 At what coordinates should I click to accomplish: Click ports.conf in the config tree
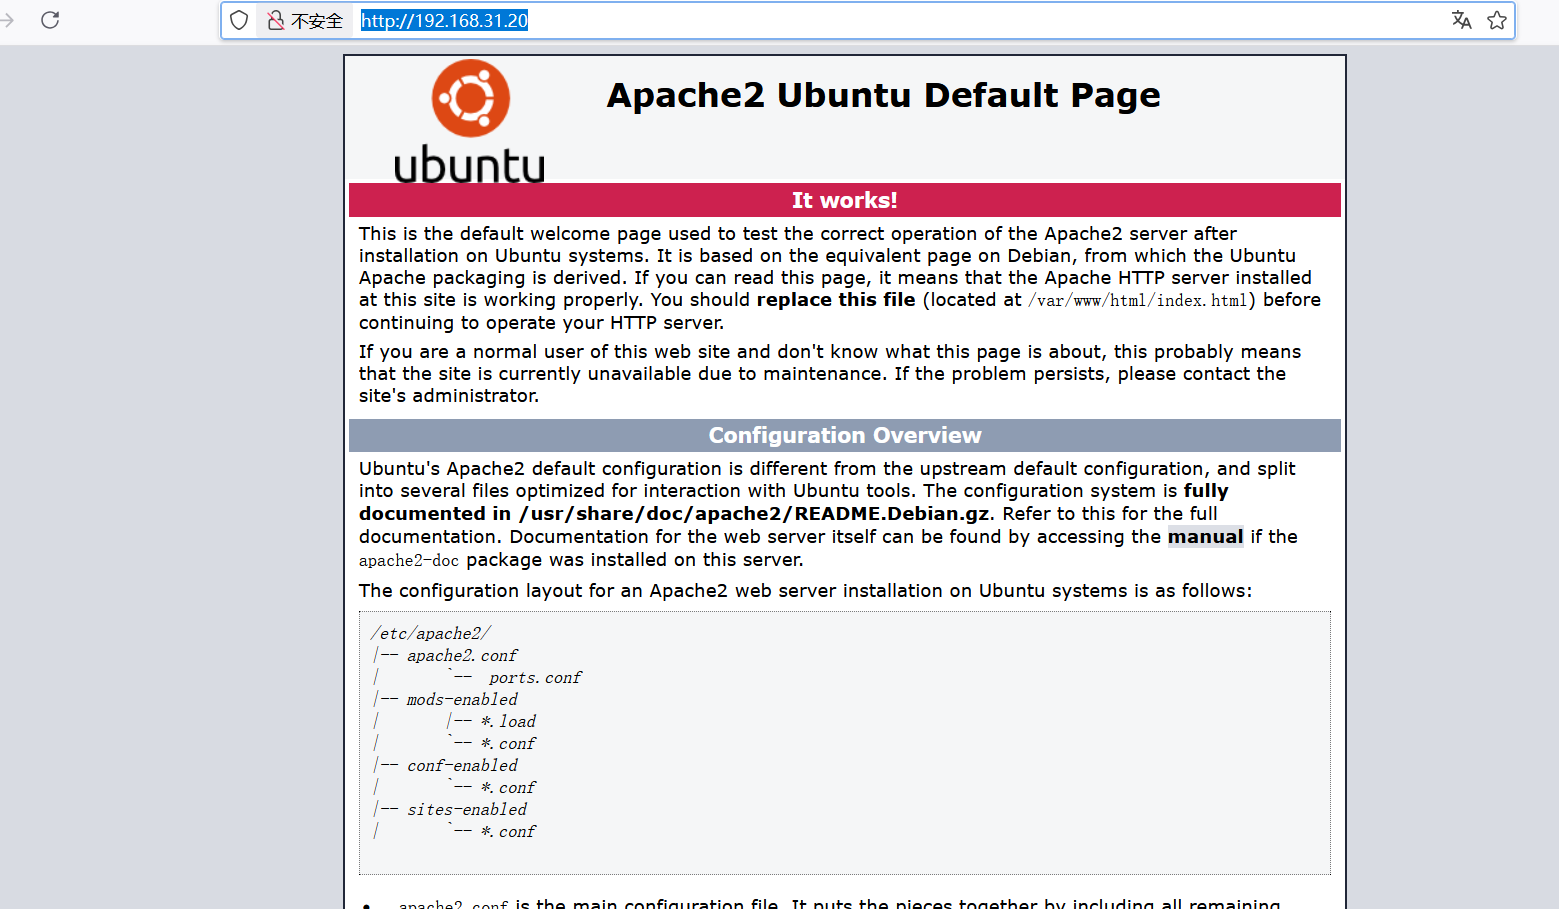[535, 678]
